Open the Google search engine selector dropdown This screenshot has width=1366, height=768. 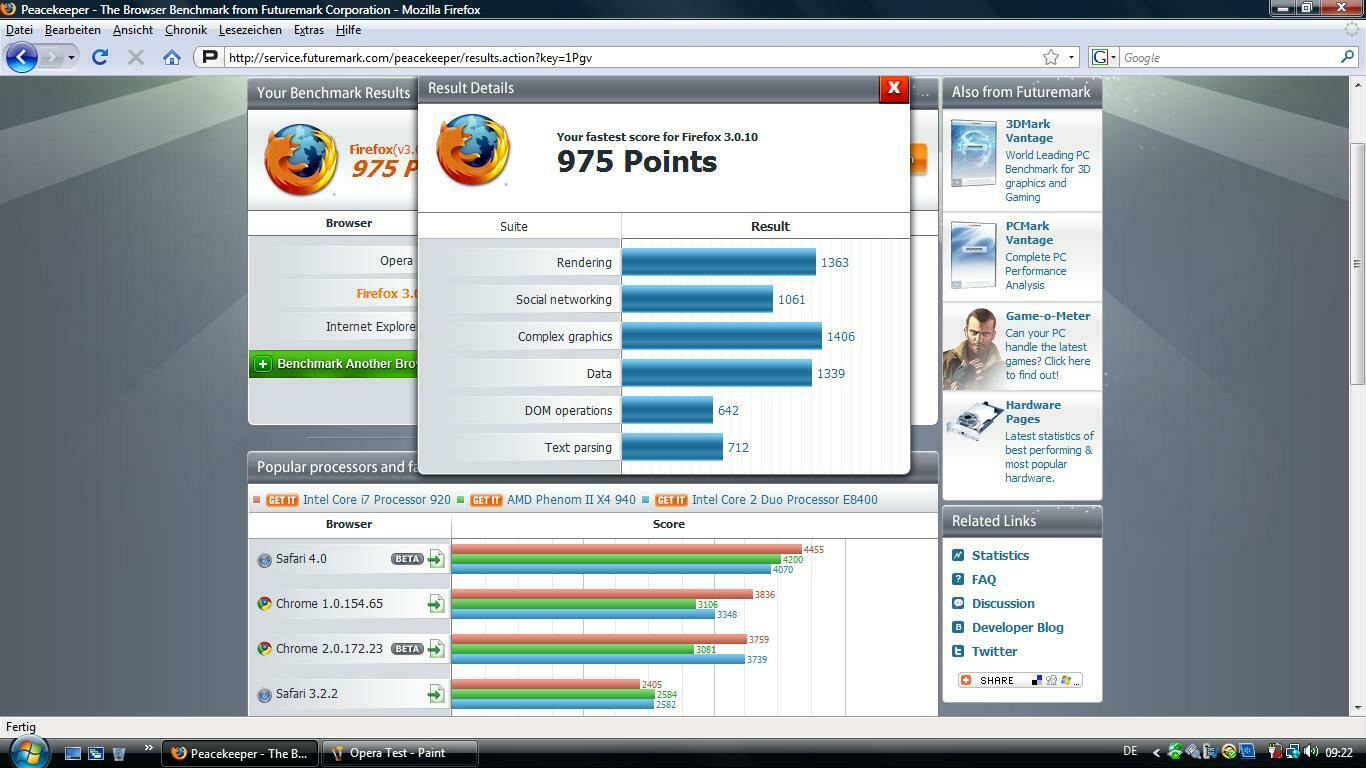click(1102, 57)
